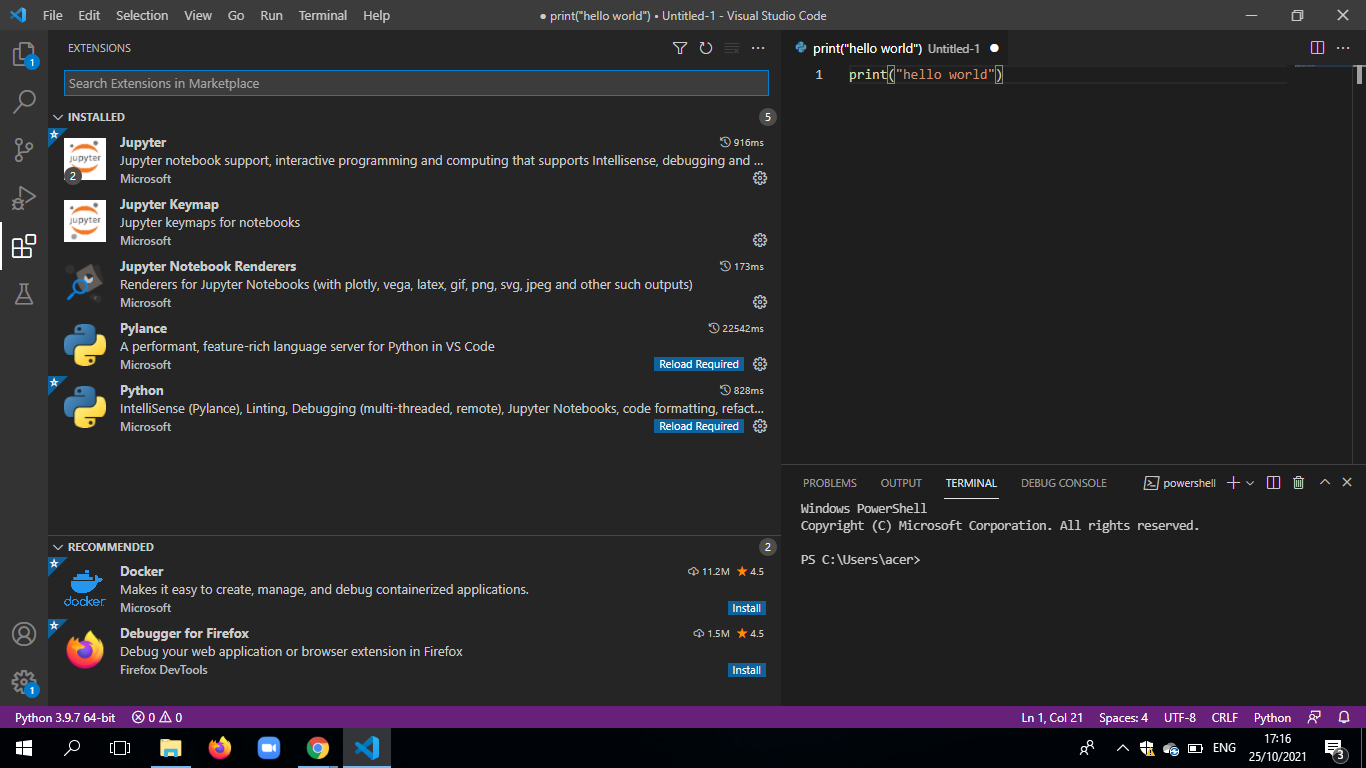
Task: Toggle maximize panel with the chevron
Action: pos(1324,482)
